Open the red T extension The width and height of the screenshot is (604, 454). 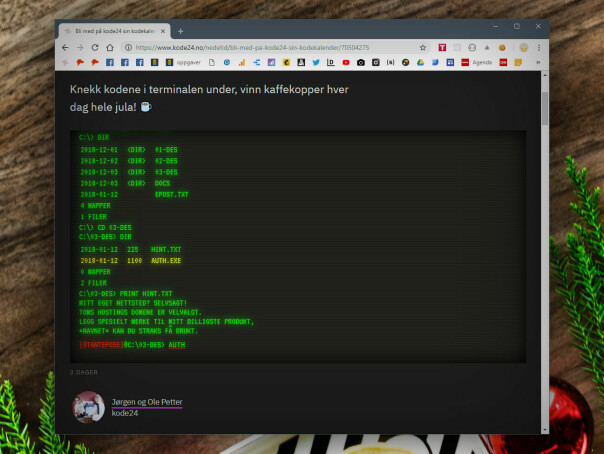pyautogui.click(x=442, y=47)
